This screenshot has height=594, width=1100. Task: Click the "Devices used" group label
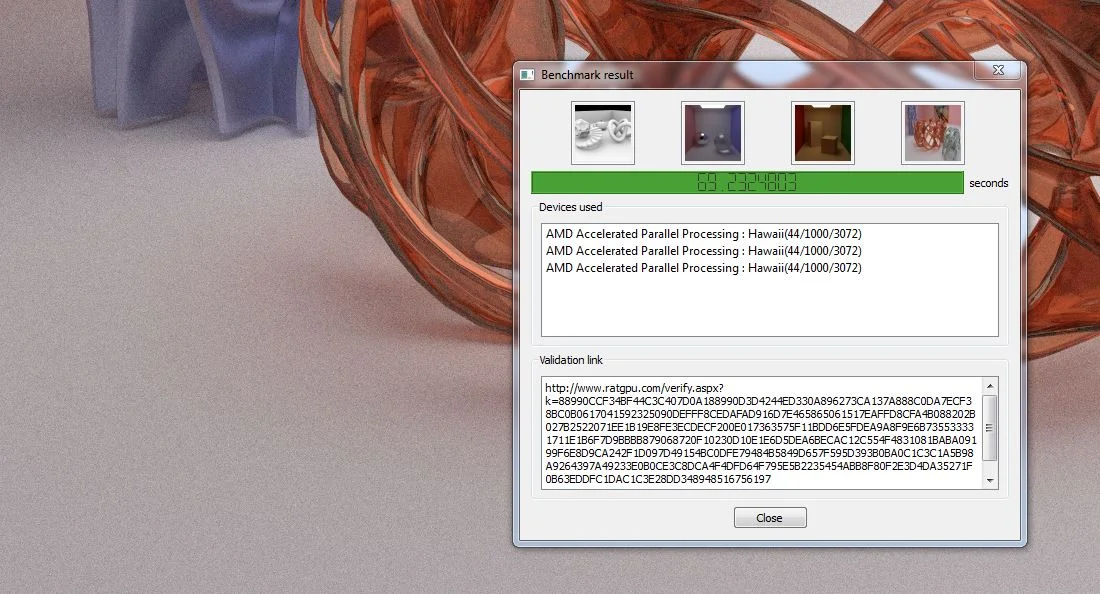click(x=570, y=207)
